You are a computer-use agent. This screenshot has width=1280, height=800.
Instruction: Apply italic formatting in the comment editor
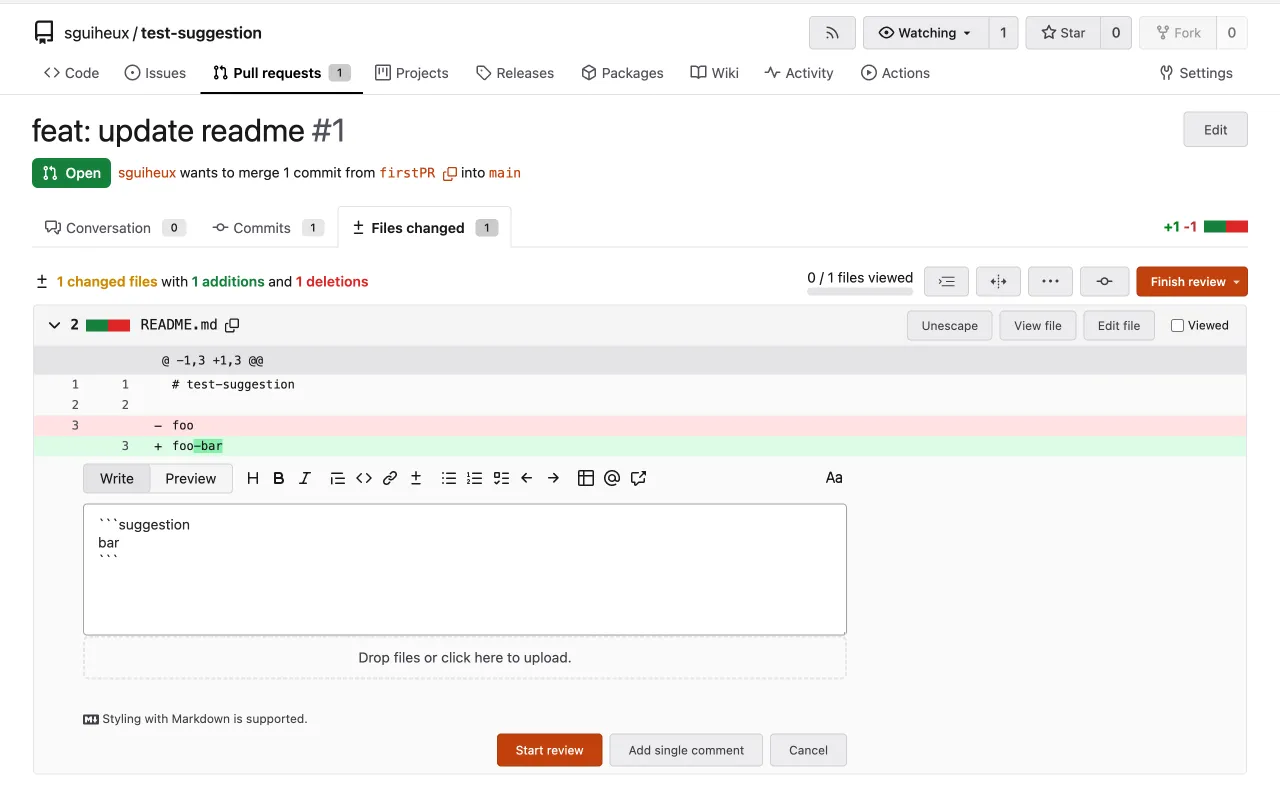[x=305, y=478]
